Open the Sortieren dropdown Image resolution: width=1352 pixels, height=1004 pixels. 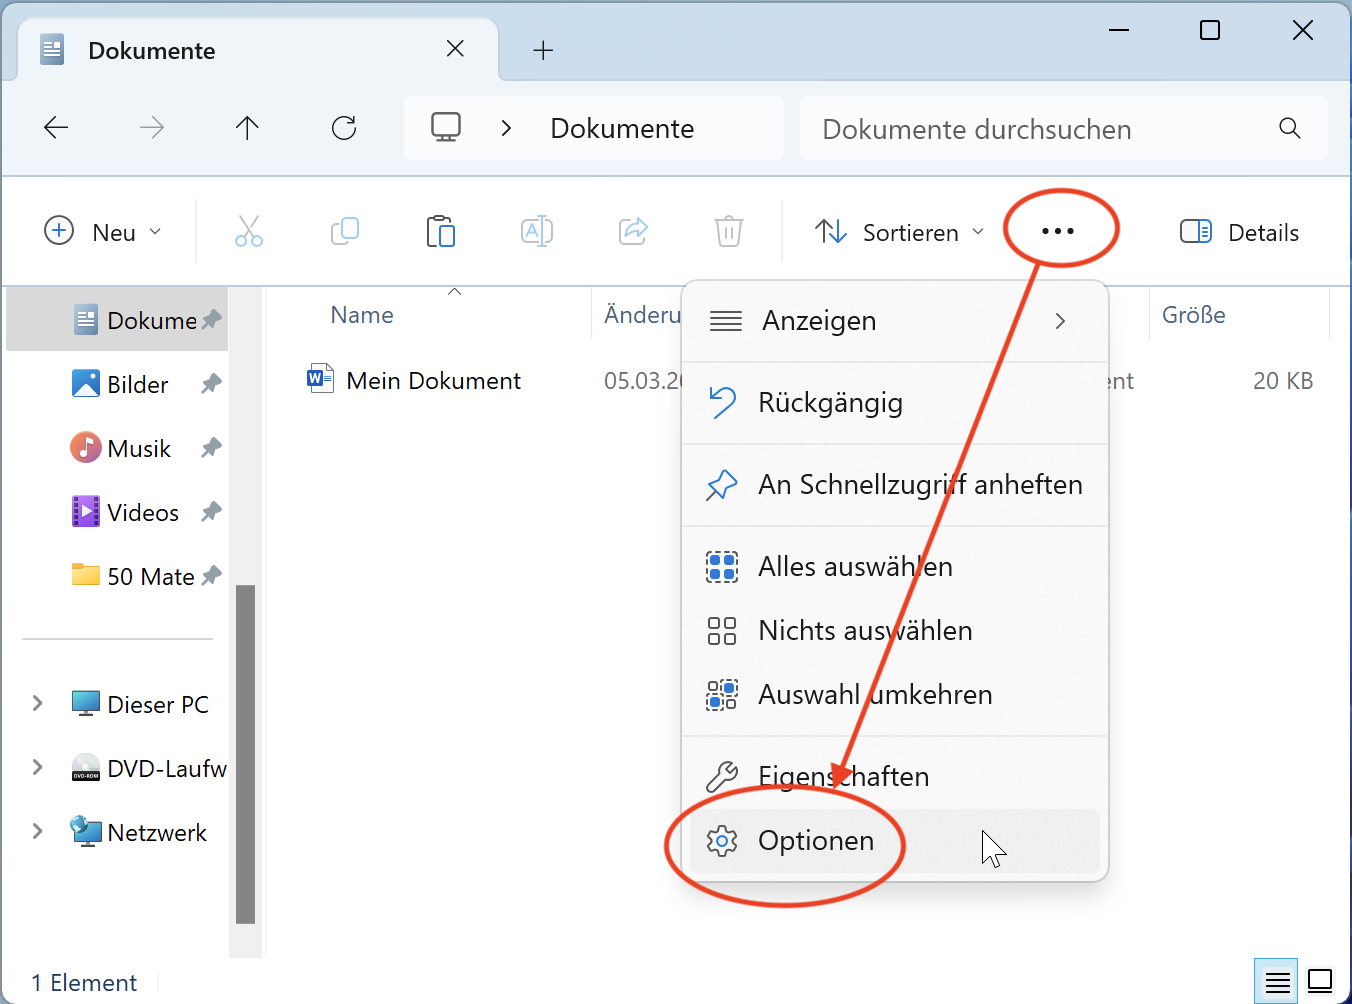coord(899,232)
